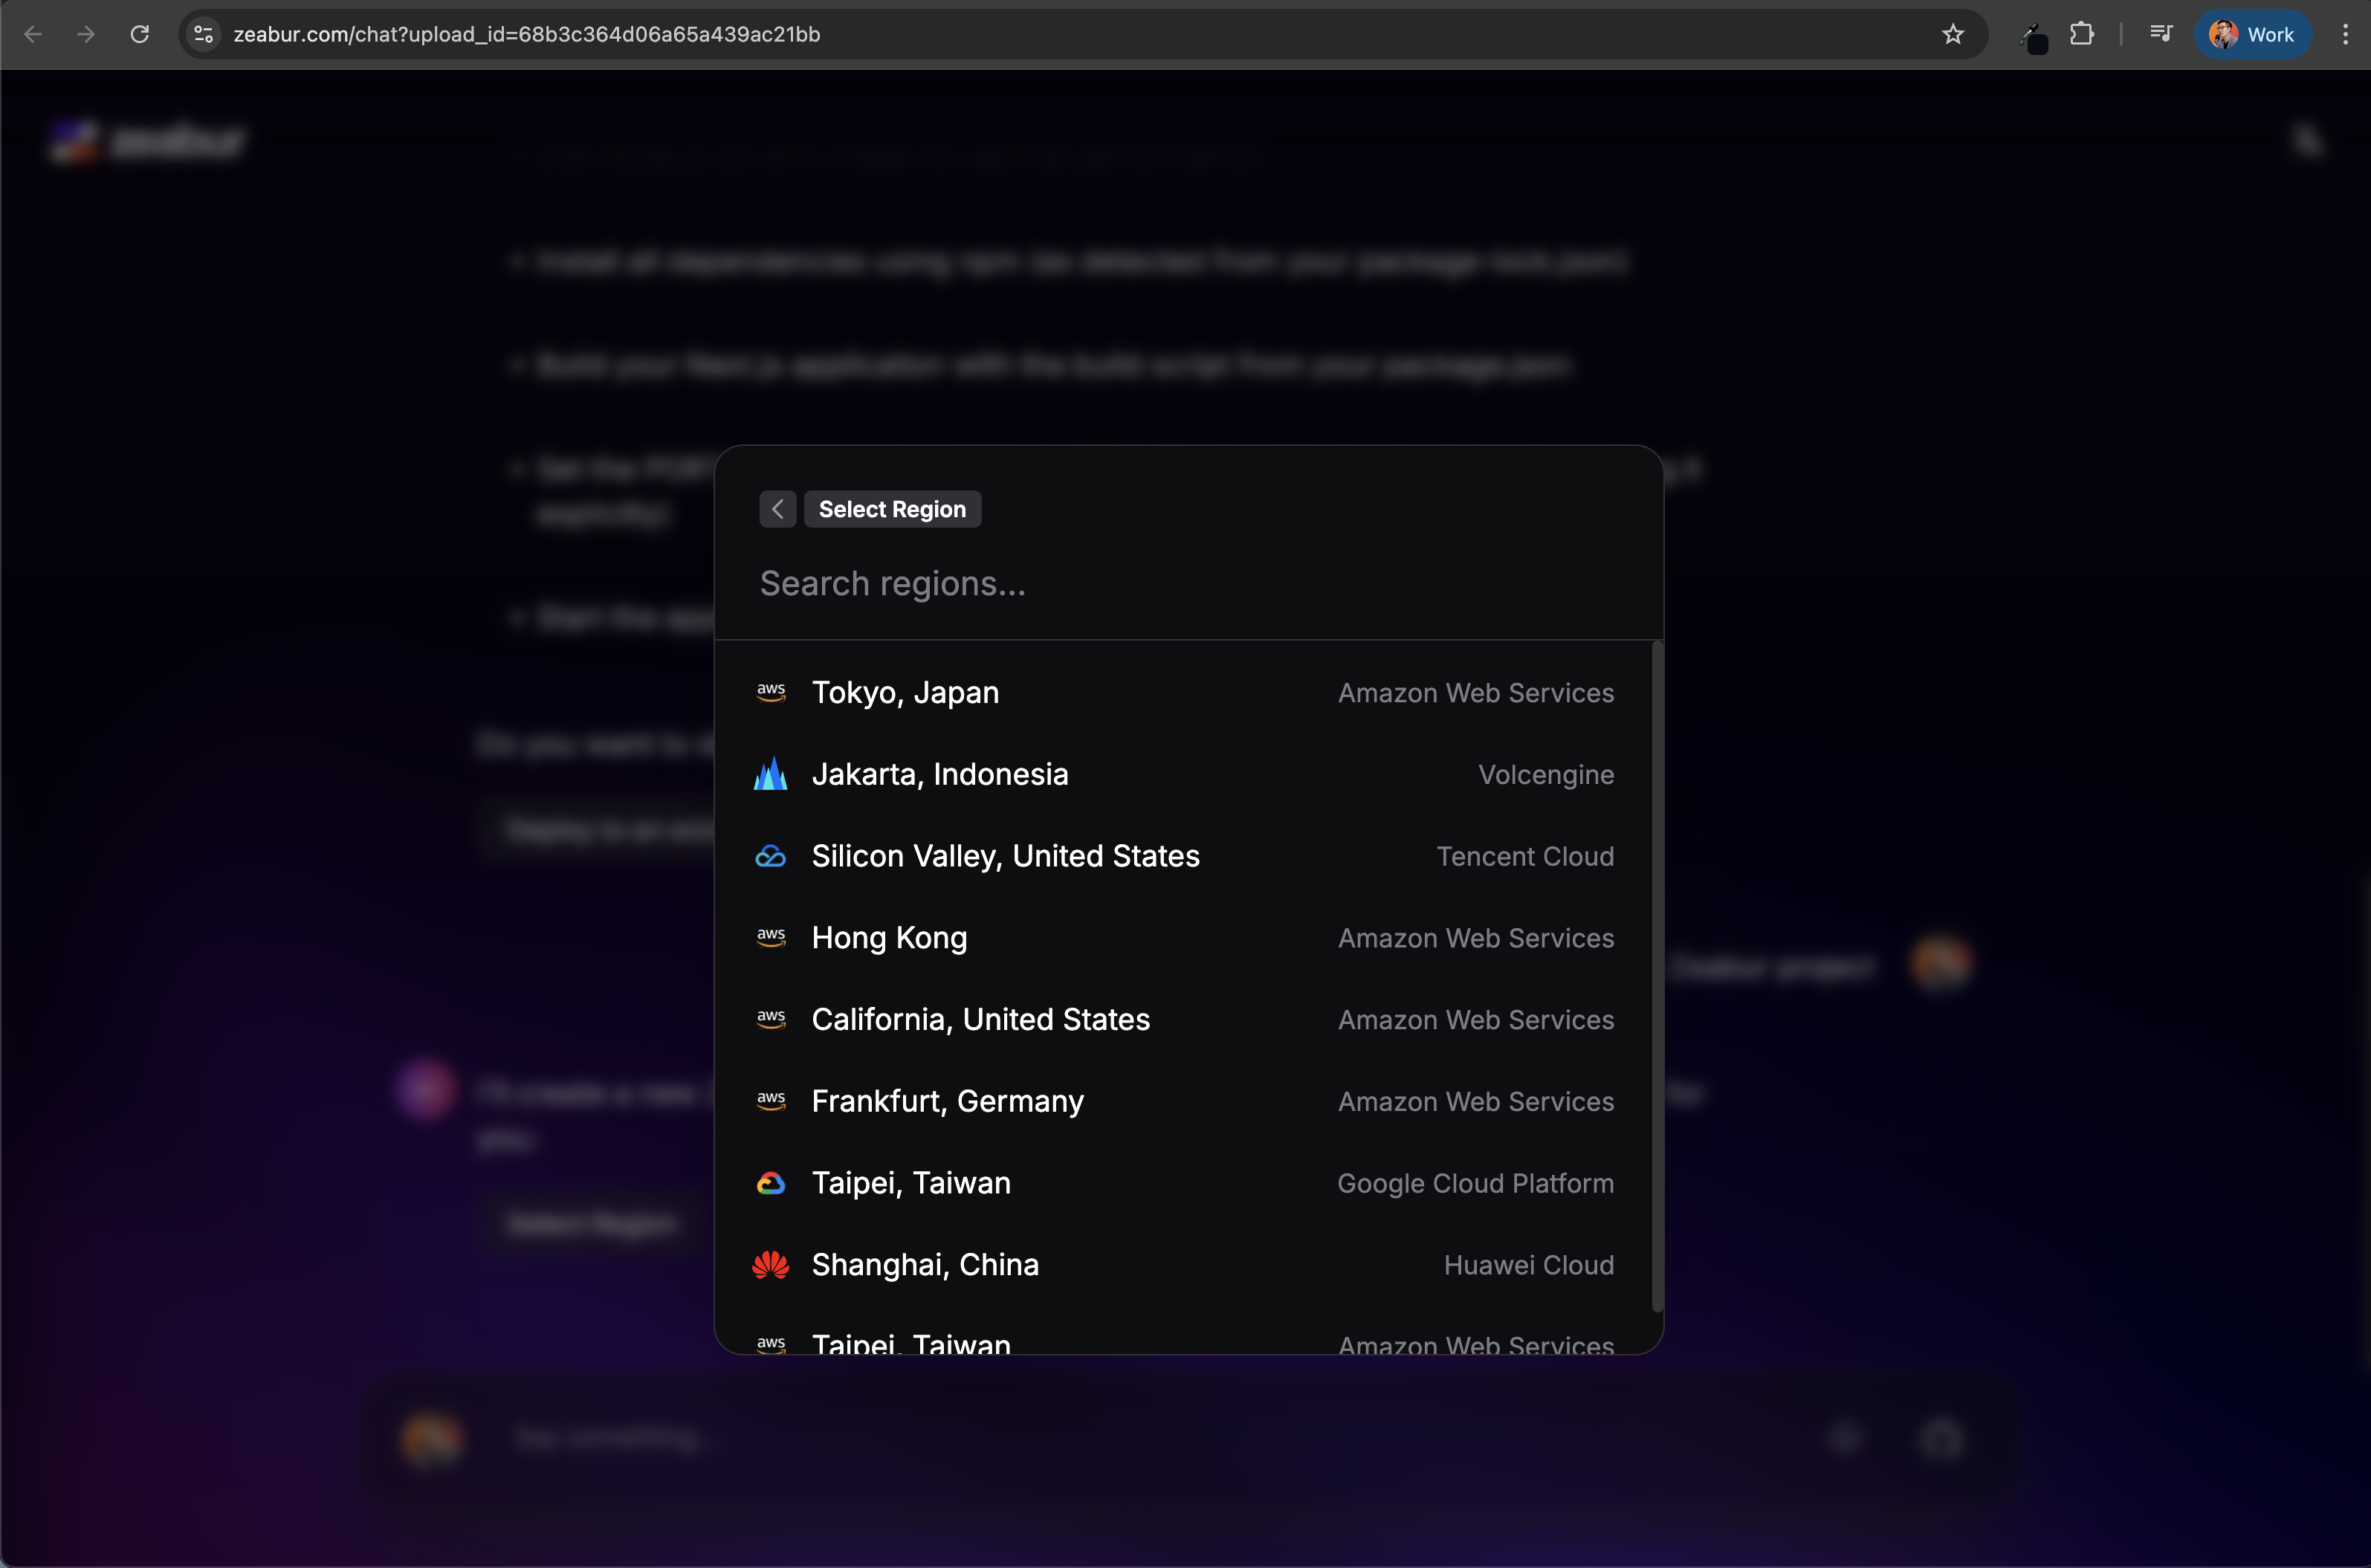Click browser forward arrow
Viewport: 2371px width, 1568px height.
point(86,34)
